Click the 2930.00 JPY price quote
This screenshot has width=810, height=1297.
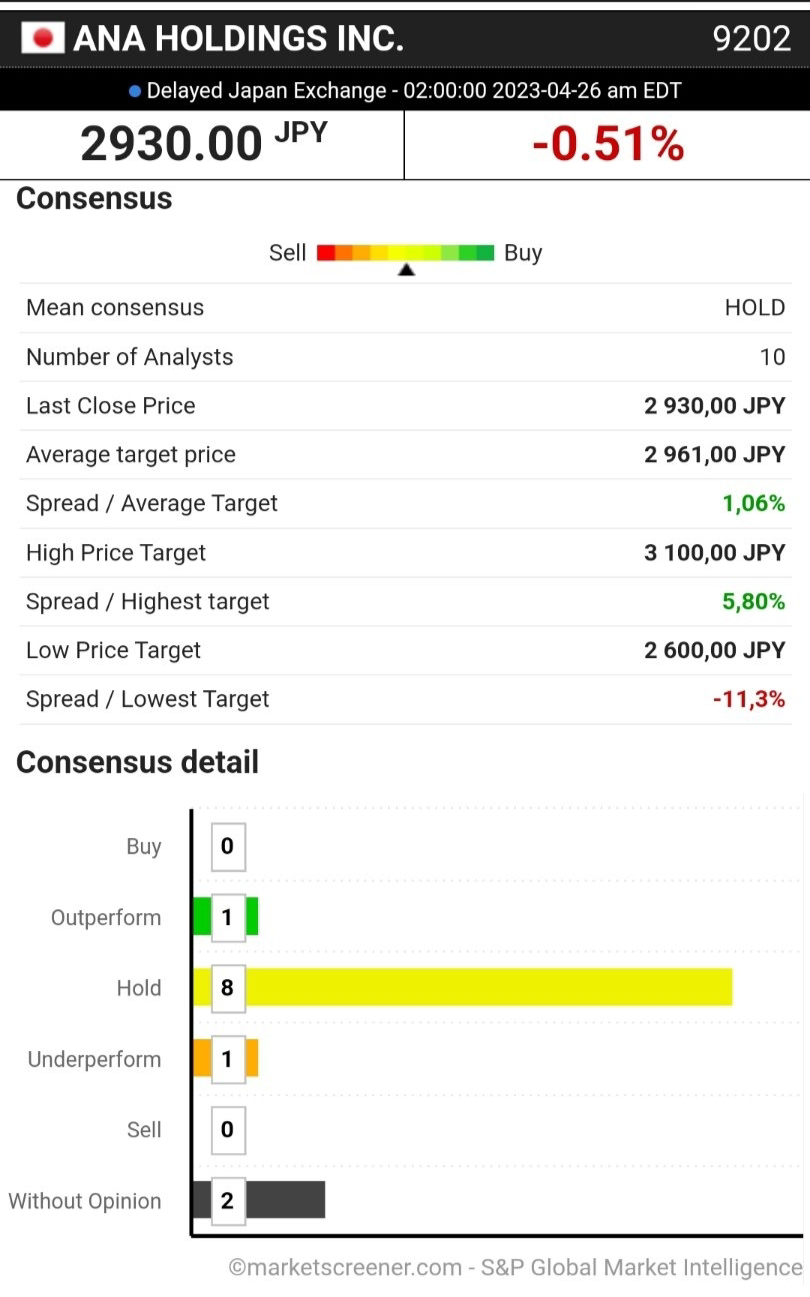tap(203, 143)
